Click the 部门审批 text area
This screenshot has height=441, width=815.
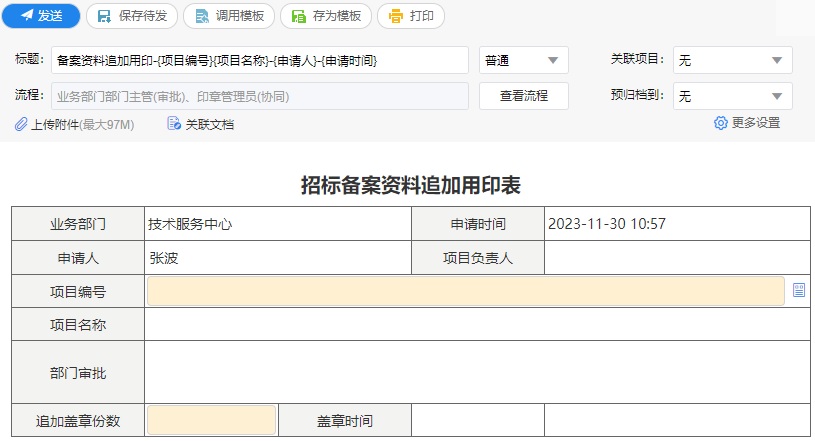(x=477, y=372)
